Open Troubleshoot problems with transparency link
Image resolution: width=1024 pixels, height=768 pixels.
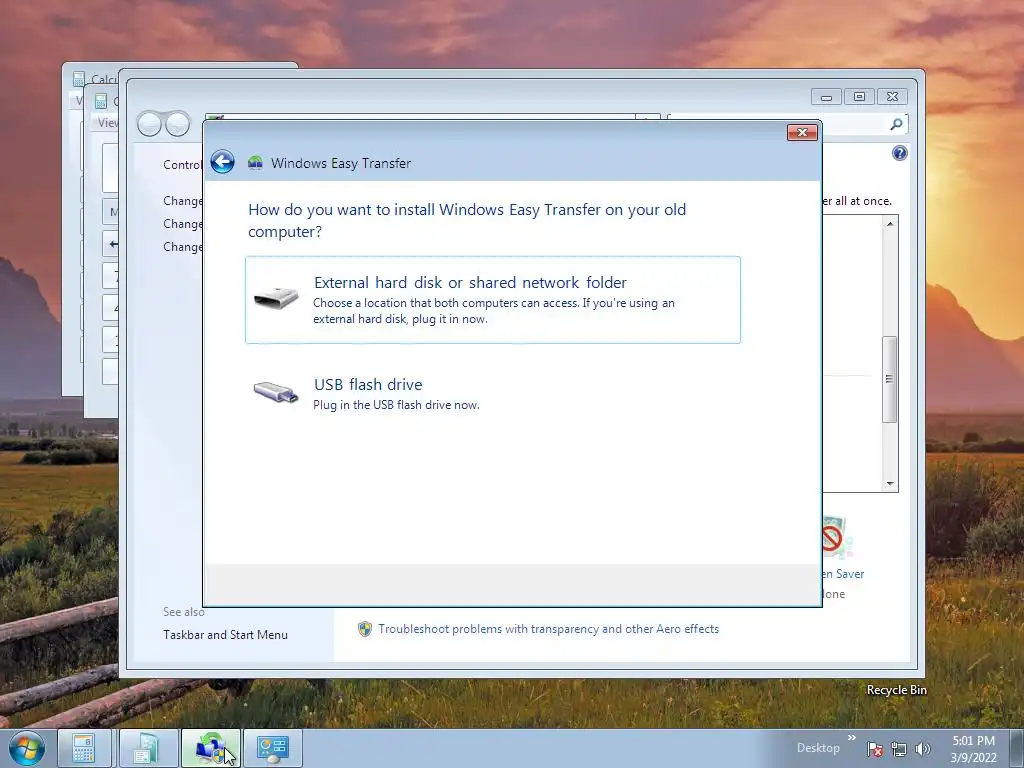click(549, 629)
